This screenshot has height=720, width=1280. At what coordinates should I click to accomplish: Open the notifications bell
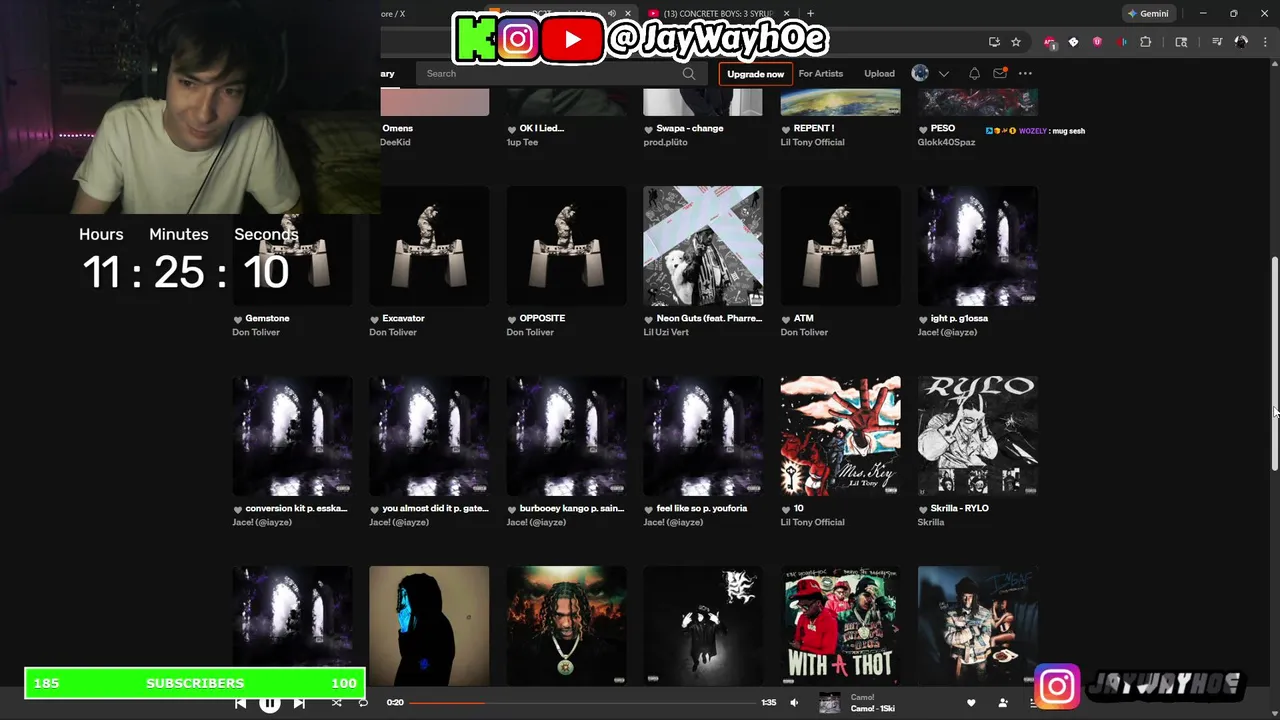[974, 73]
